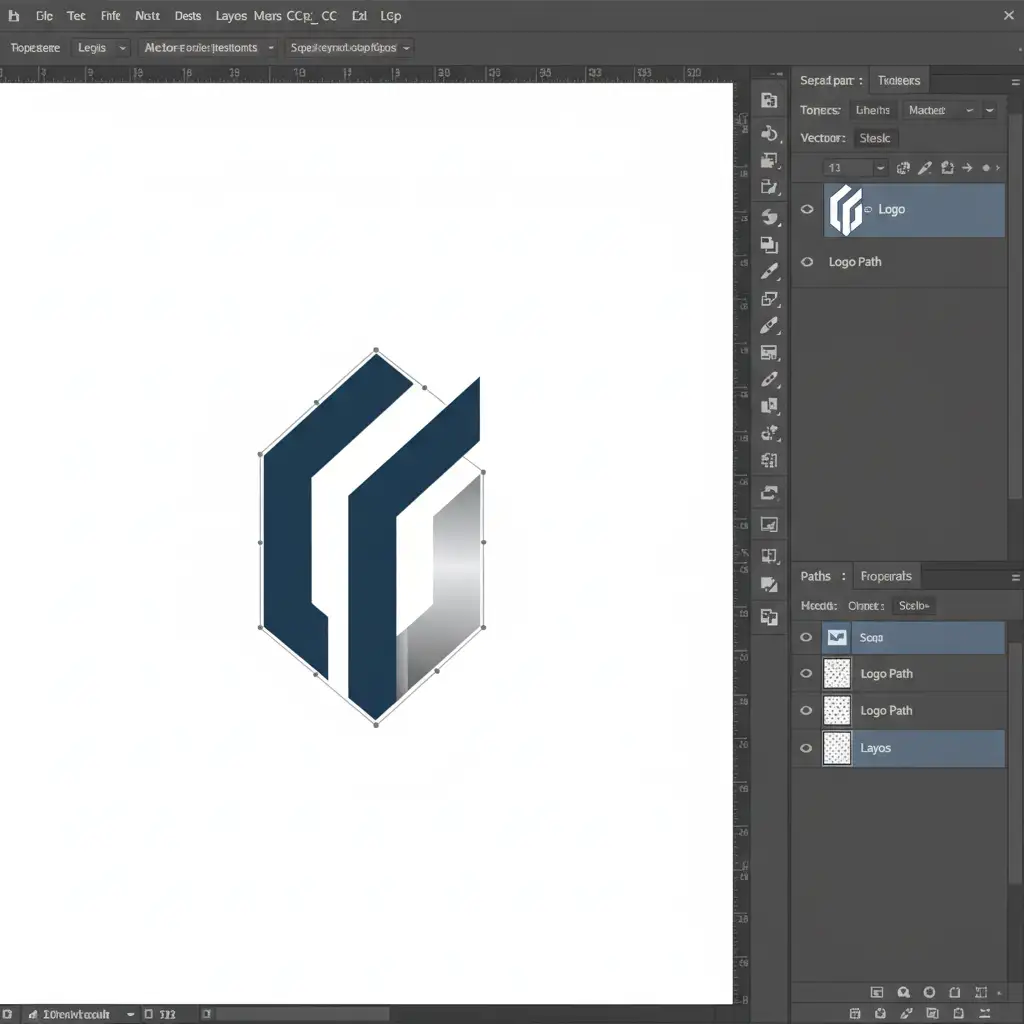The image size is (1024, 1024).
Task: Switch to the Froperats tab
Action: (886, 576)
